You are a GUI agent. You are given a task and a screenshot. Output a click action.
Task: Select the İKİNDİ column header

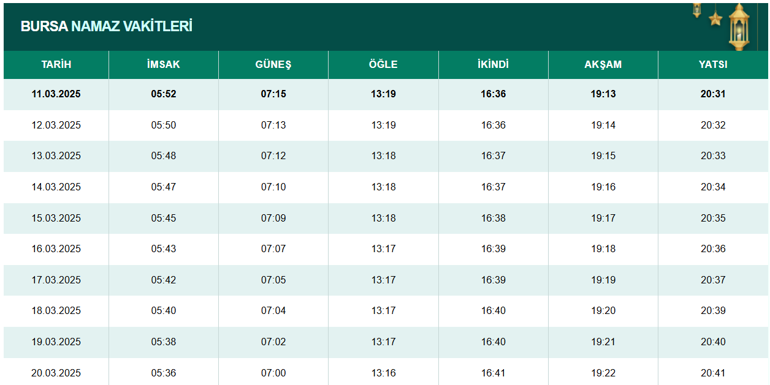tap(494, 65)
